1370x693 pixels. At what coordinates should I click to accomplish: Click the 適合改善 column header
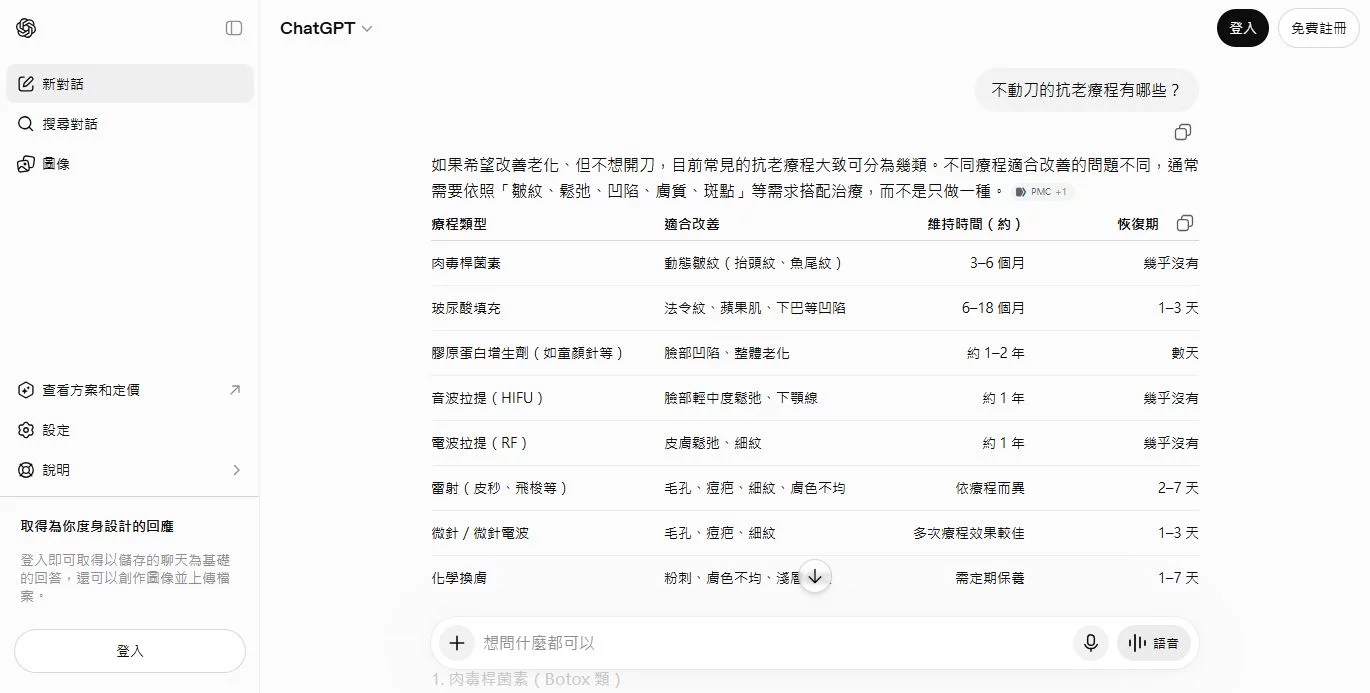pyautogui.click(x=692, y=224)
